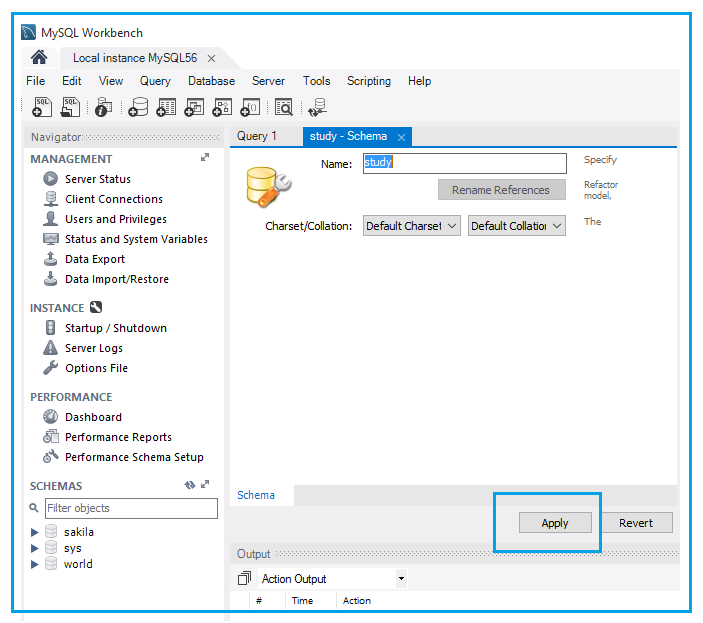Image resolution: width=703 pixels, height=623 pixels.
Task: Open the Query menu
Action: (155, 81)
